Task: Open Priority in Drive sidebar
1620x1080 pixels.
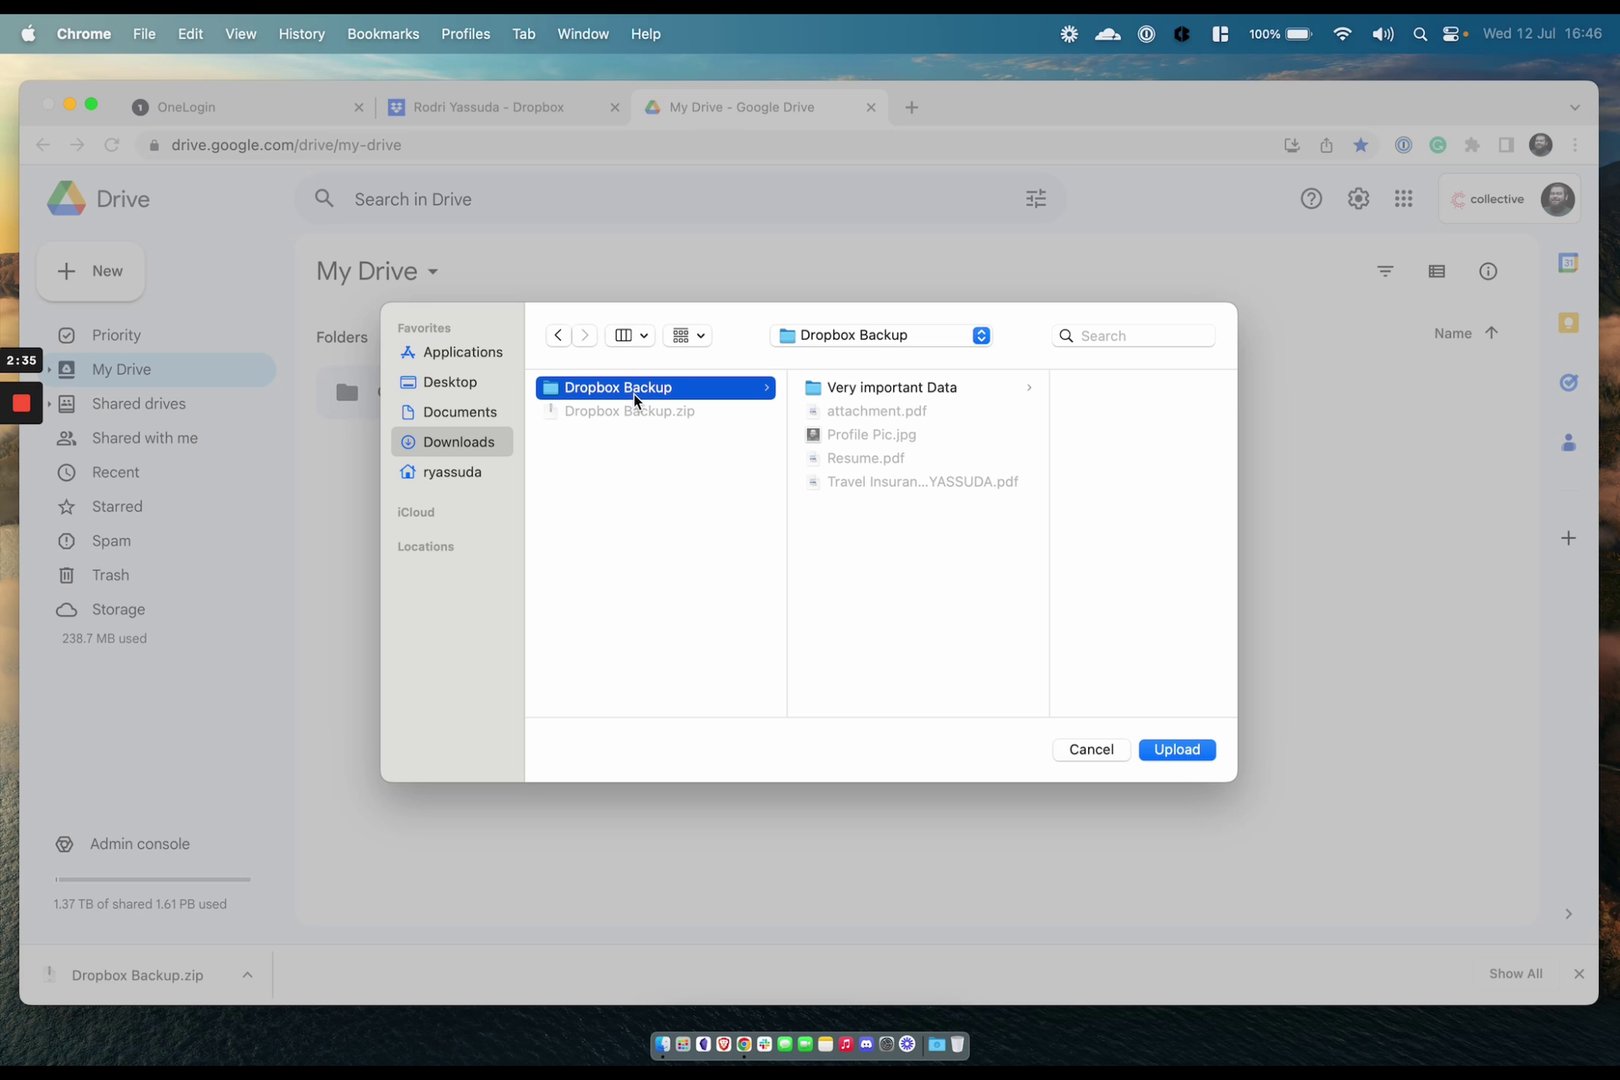Action: point(116,335)
